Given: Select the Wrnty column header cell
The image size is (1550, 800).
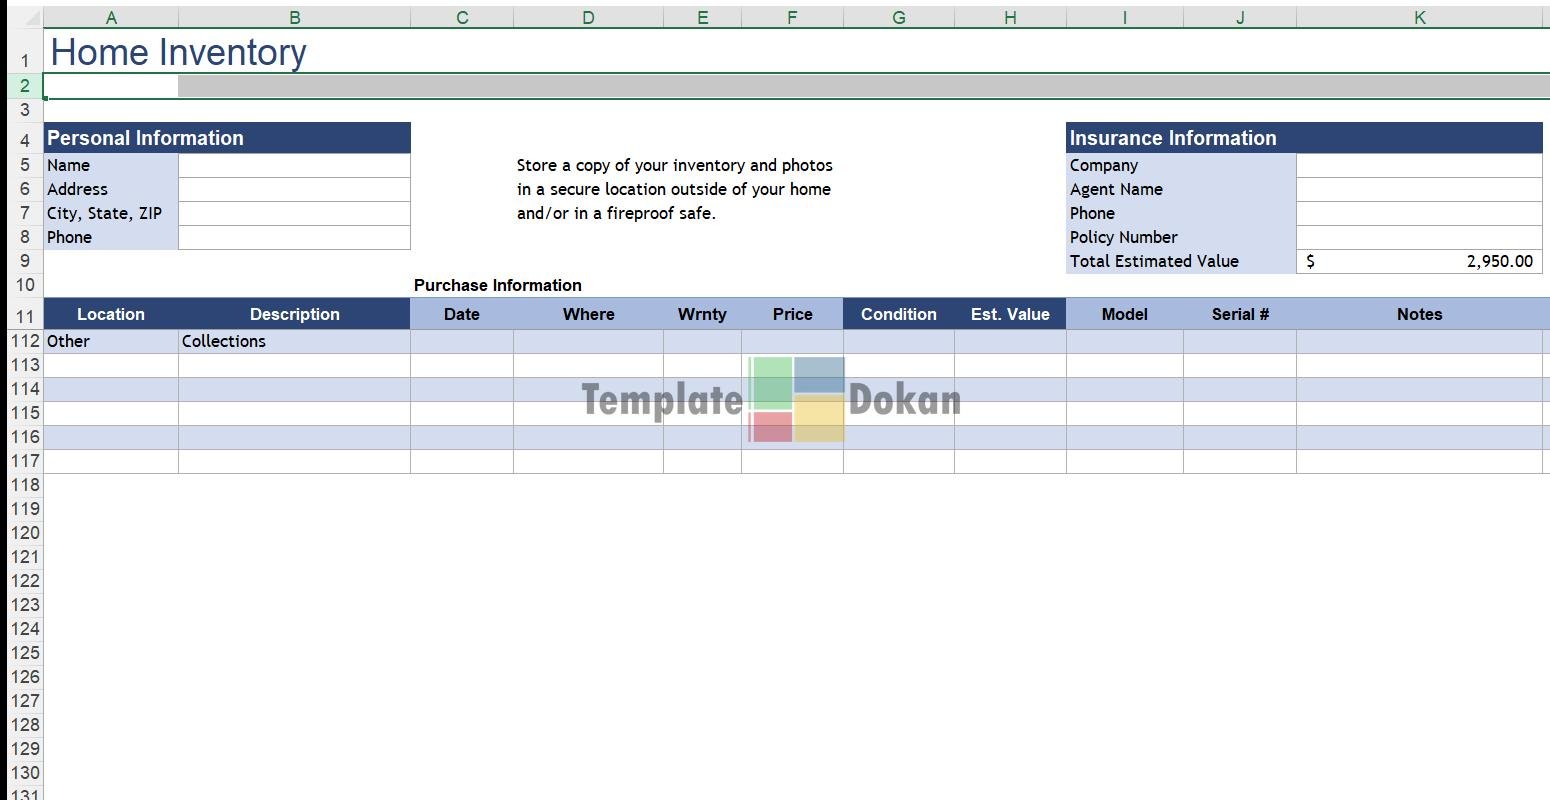Looking at the screenshot, I should [702, 314].
